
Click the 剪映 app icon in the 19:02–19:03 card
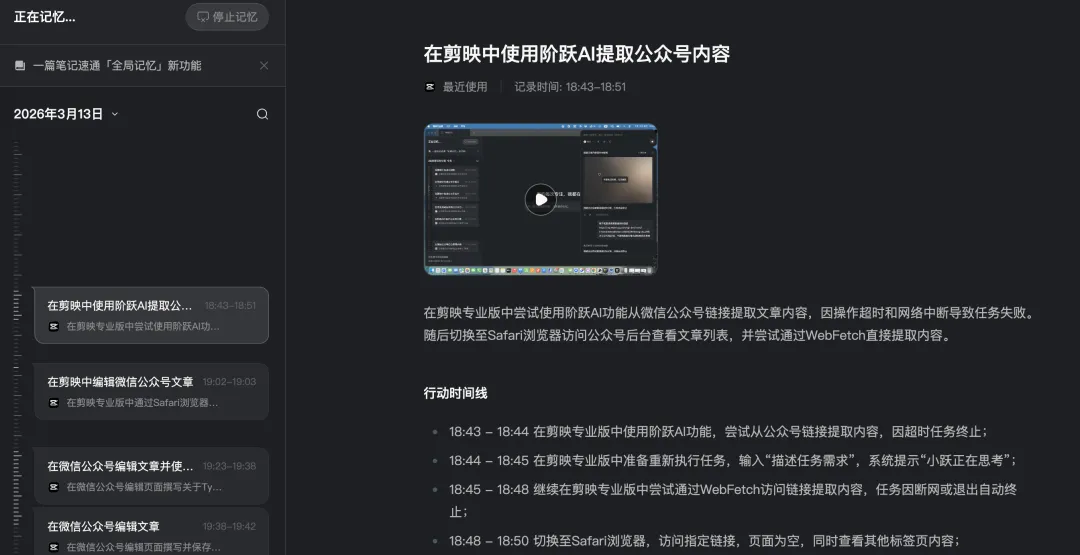click(54, 402)
